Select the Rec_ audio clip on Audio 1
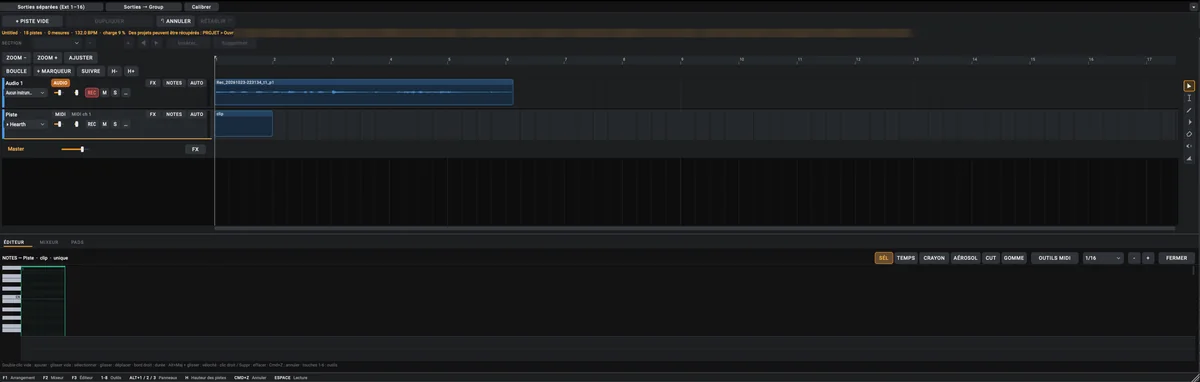Screen dimensions: 1200x382 (x=364, y=92)
